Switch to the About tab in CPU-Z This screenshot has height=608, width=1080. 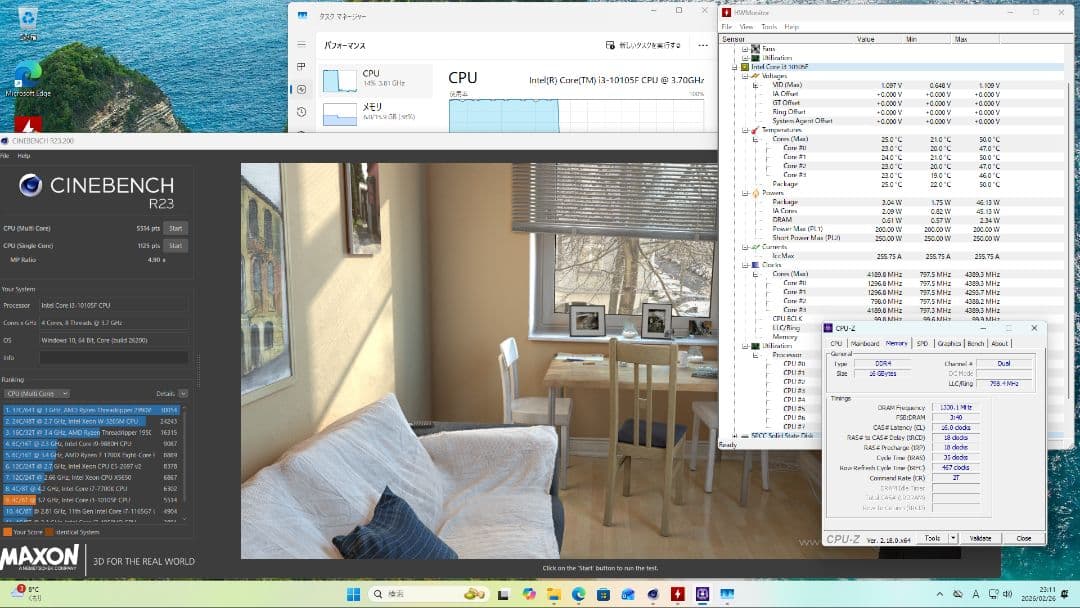tap(999, 344)
